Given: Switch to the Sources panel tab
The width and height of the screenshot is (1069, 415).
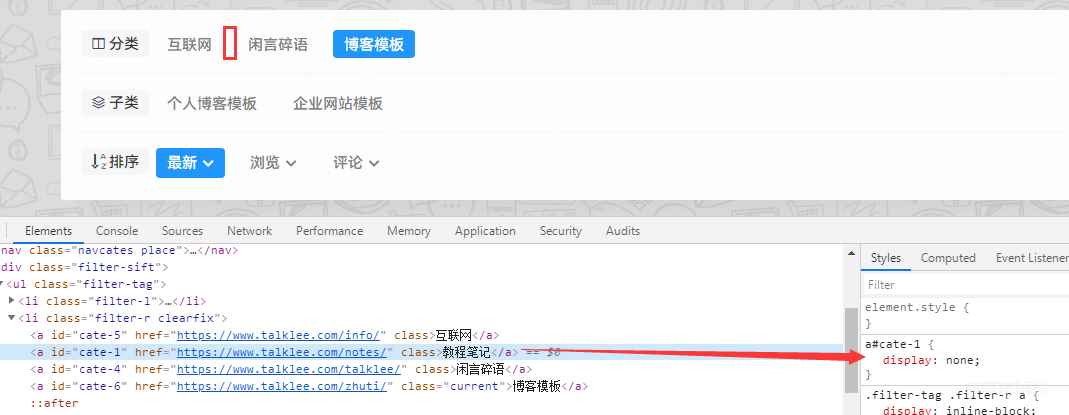Looking at the screenshot, I should [182, 231].
